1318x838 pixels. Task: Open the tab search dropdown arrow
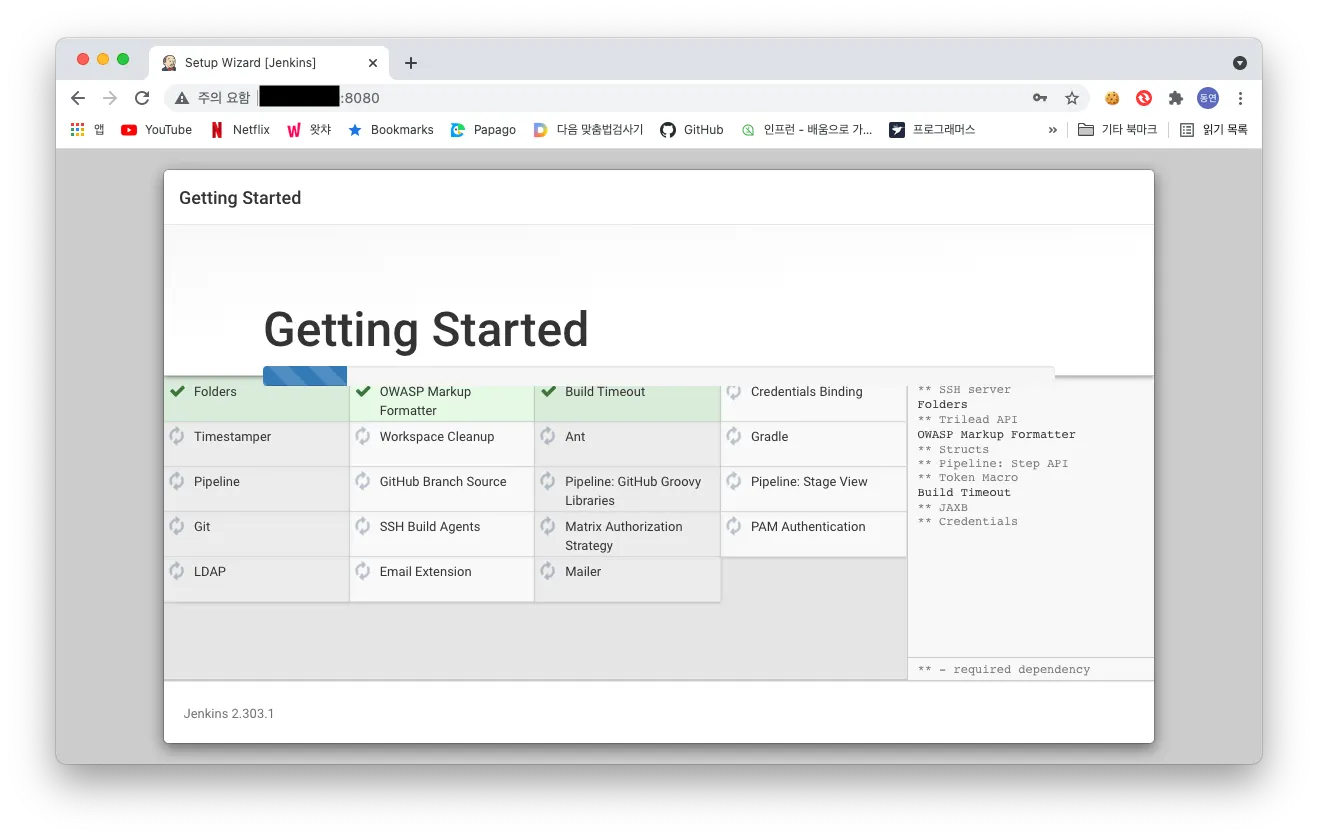1240,63
